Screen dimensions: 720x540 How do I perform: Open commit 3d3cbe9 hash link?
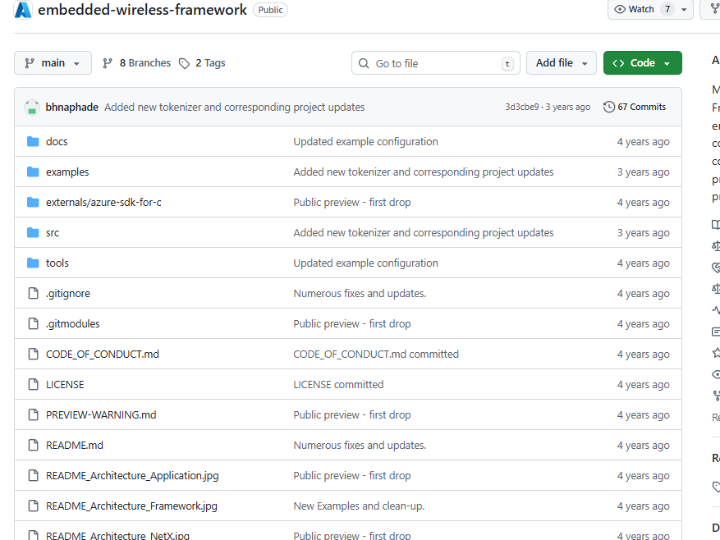pyautogui.click(x=521, y=107)
